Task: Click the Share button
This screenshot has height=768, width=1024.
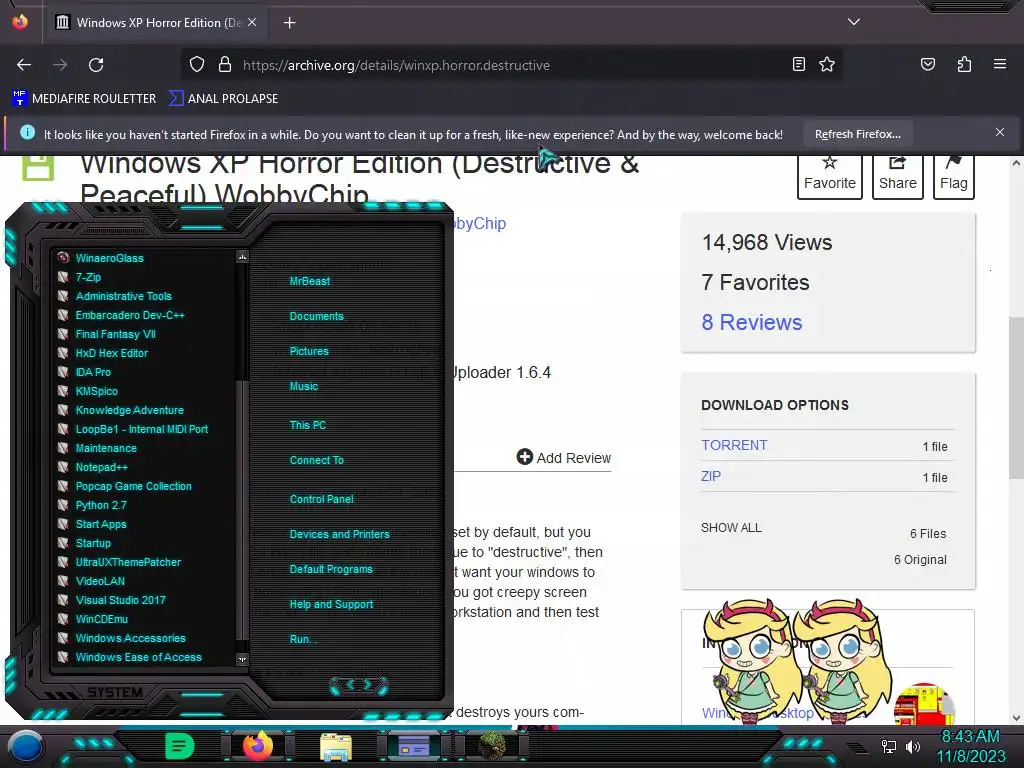Action: (897, 176)
